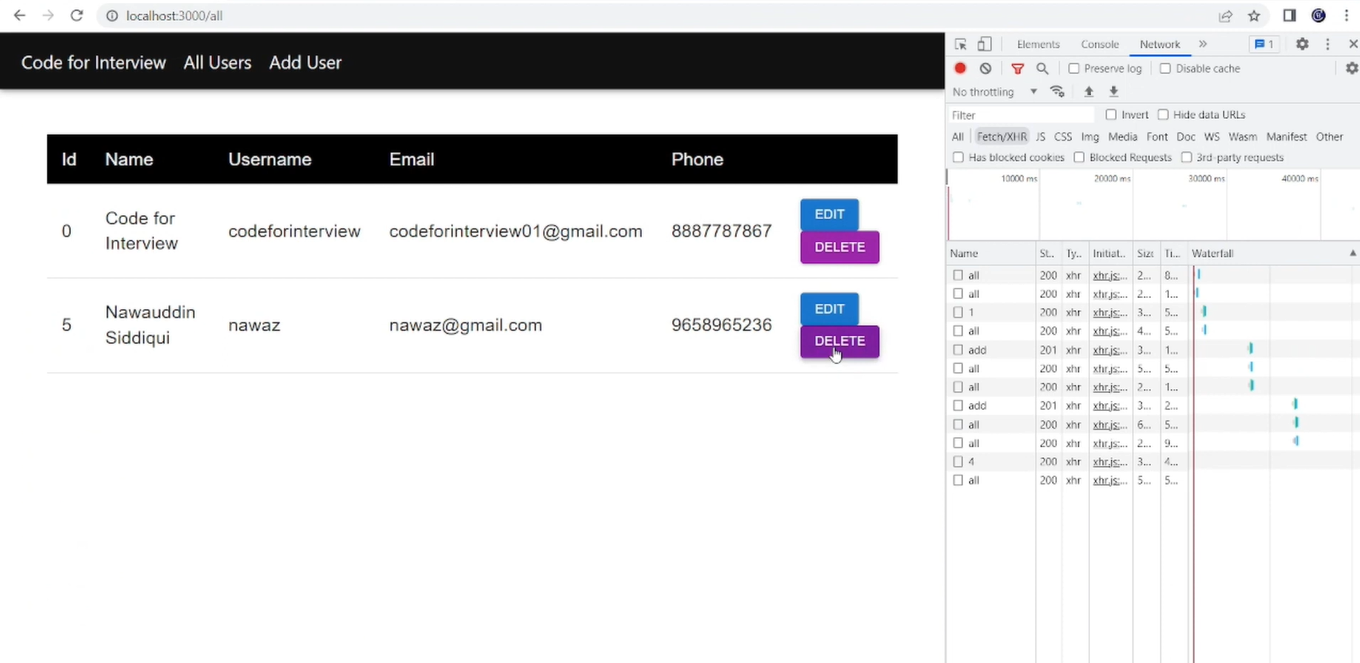Clear the network log with the clear icon
This screenshot has width=1360, height=663.
click(x=985, y=68)
